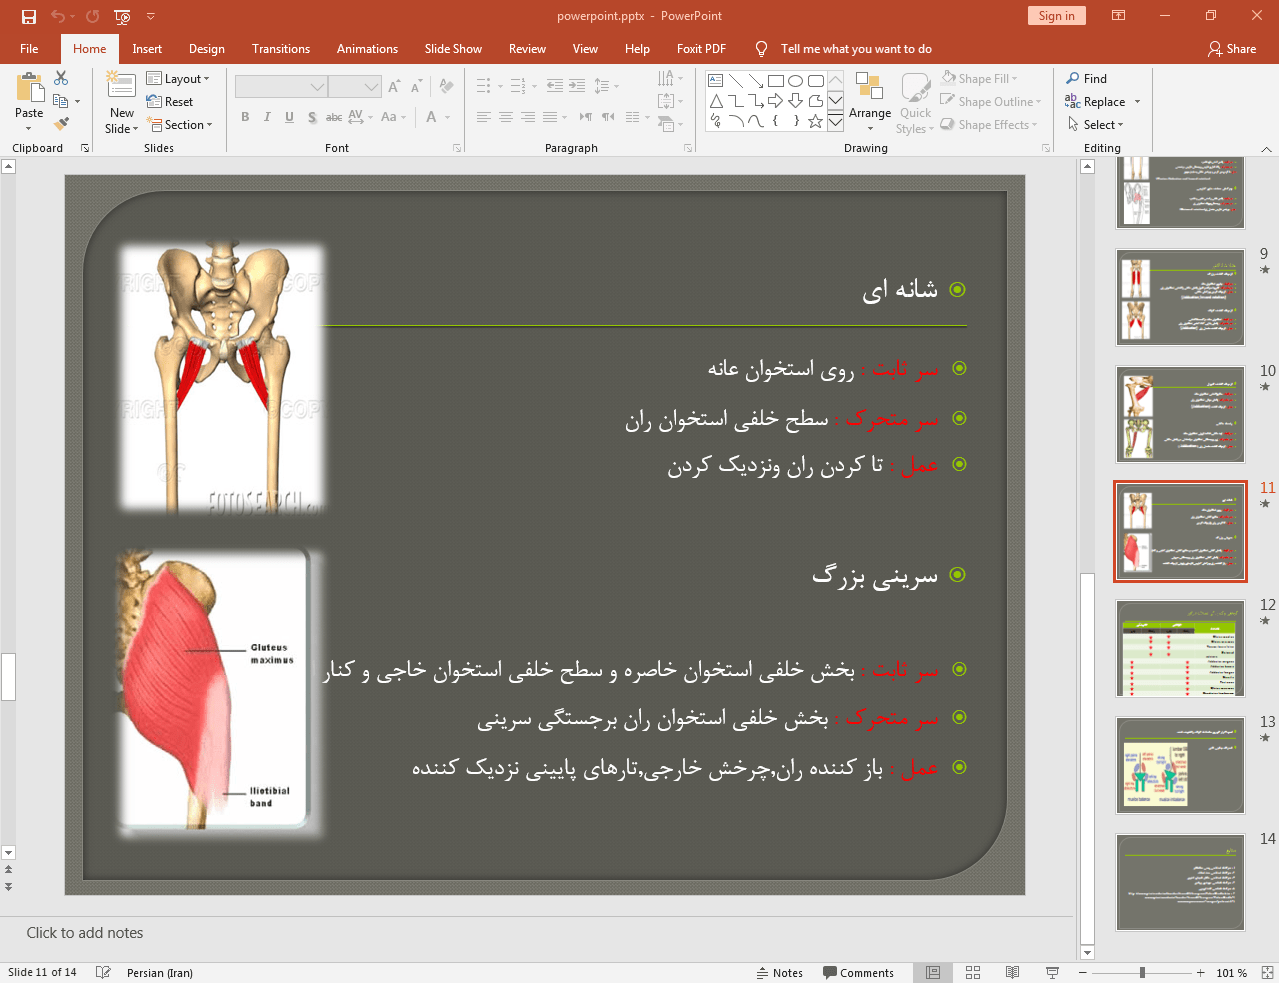Toggle bold formatting
The image size is (1279, 983).
coord(245,117)
